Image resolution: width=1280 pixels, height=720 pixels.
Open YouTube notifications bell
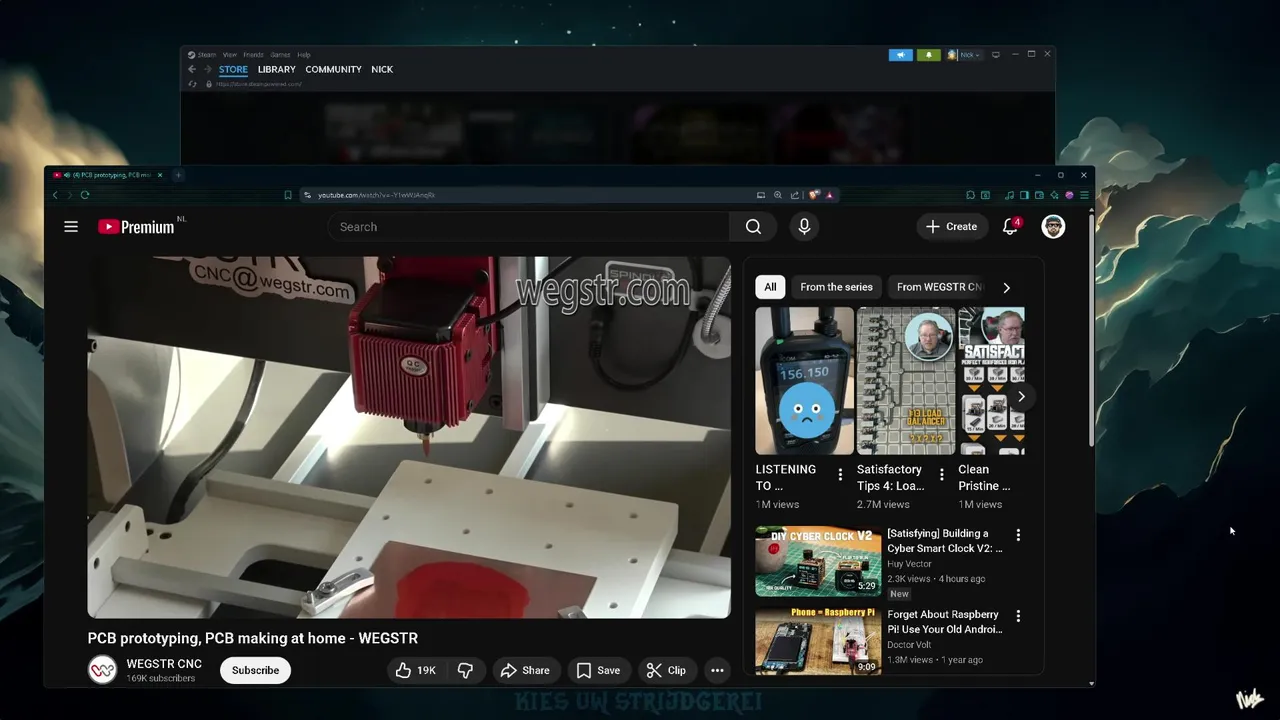point(1011,226)
